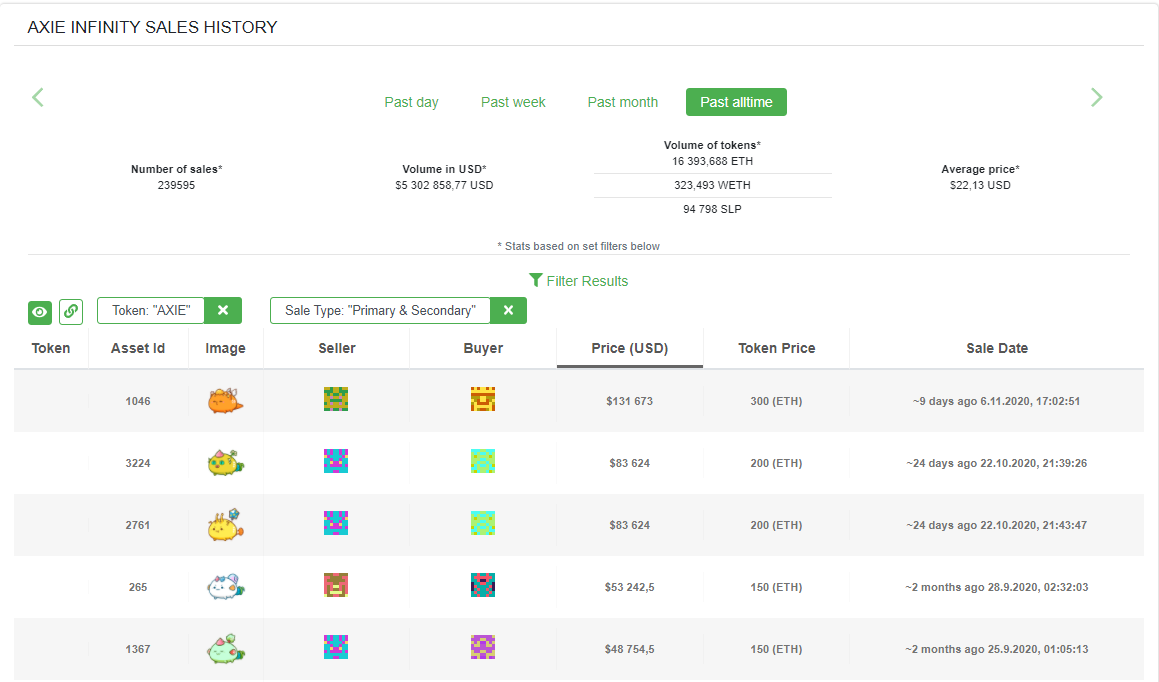The image size is (1159, 682).
Task: Select the Past alltime tab
Action: click(x=736, y=102)
